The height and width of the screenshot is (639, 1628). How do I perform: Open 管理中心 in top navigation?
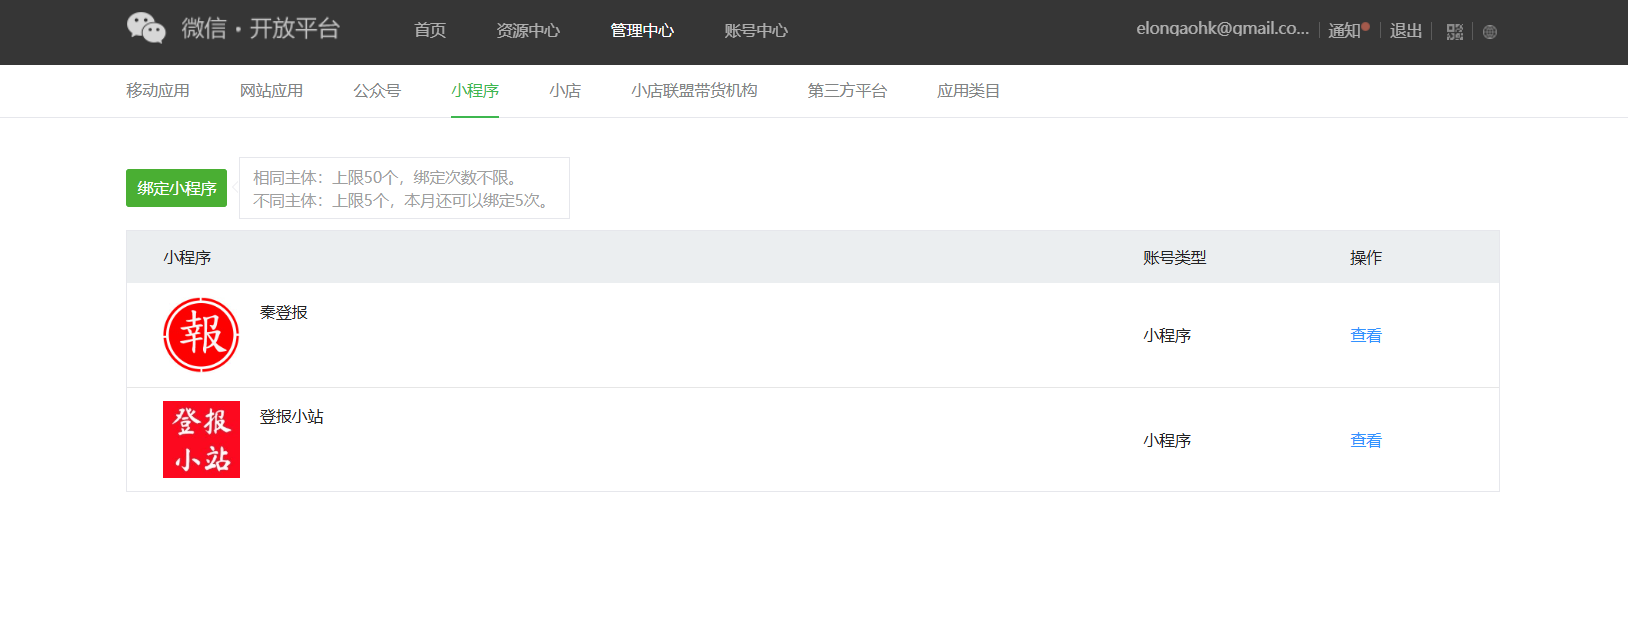(642, 31)
